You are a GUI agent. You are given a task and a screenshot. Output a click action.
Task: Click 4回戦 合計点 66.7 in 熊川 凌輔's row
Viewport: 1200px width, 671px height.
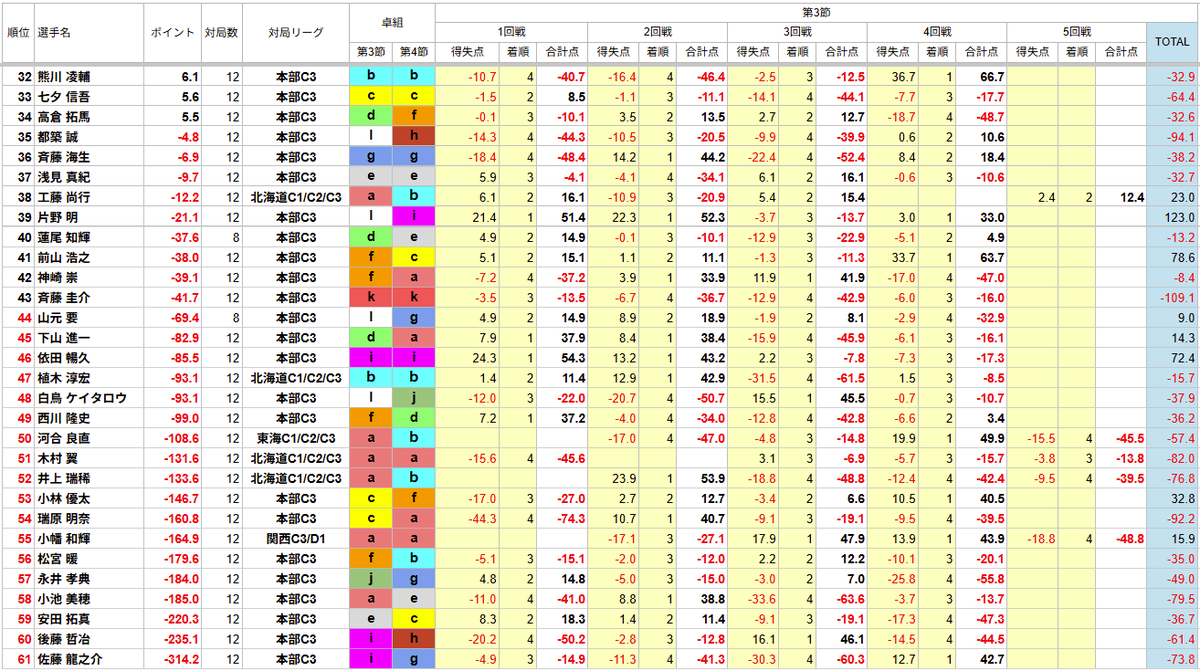click(992, 76)
